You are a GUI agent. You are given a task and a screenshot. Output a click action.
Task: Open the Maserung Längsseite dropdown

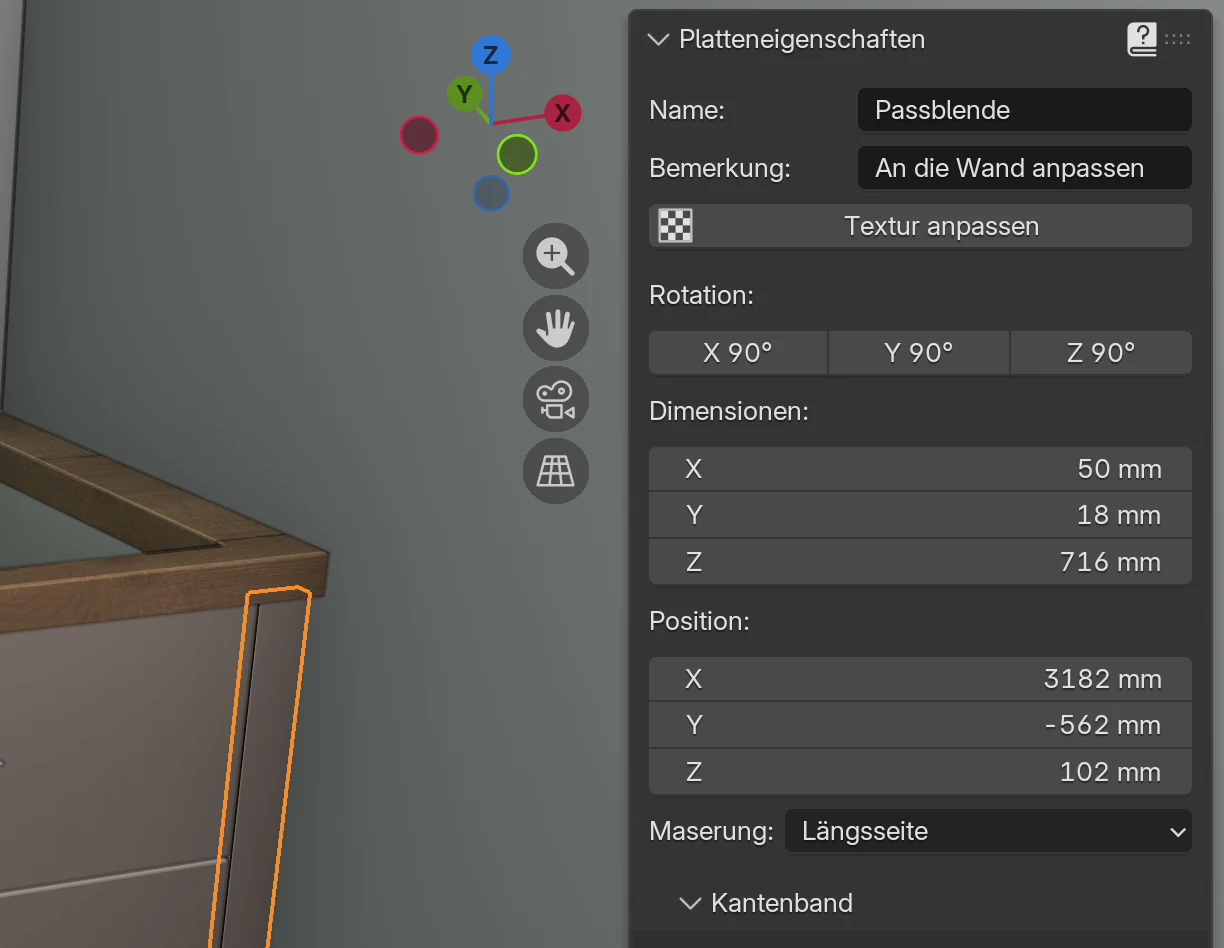pyautogui.click(x=988, y=831)
